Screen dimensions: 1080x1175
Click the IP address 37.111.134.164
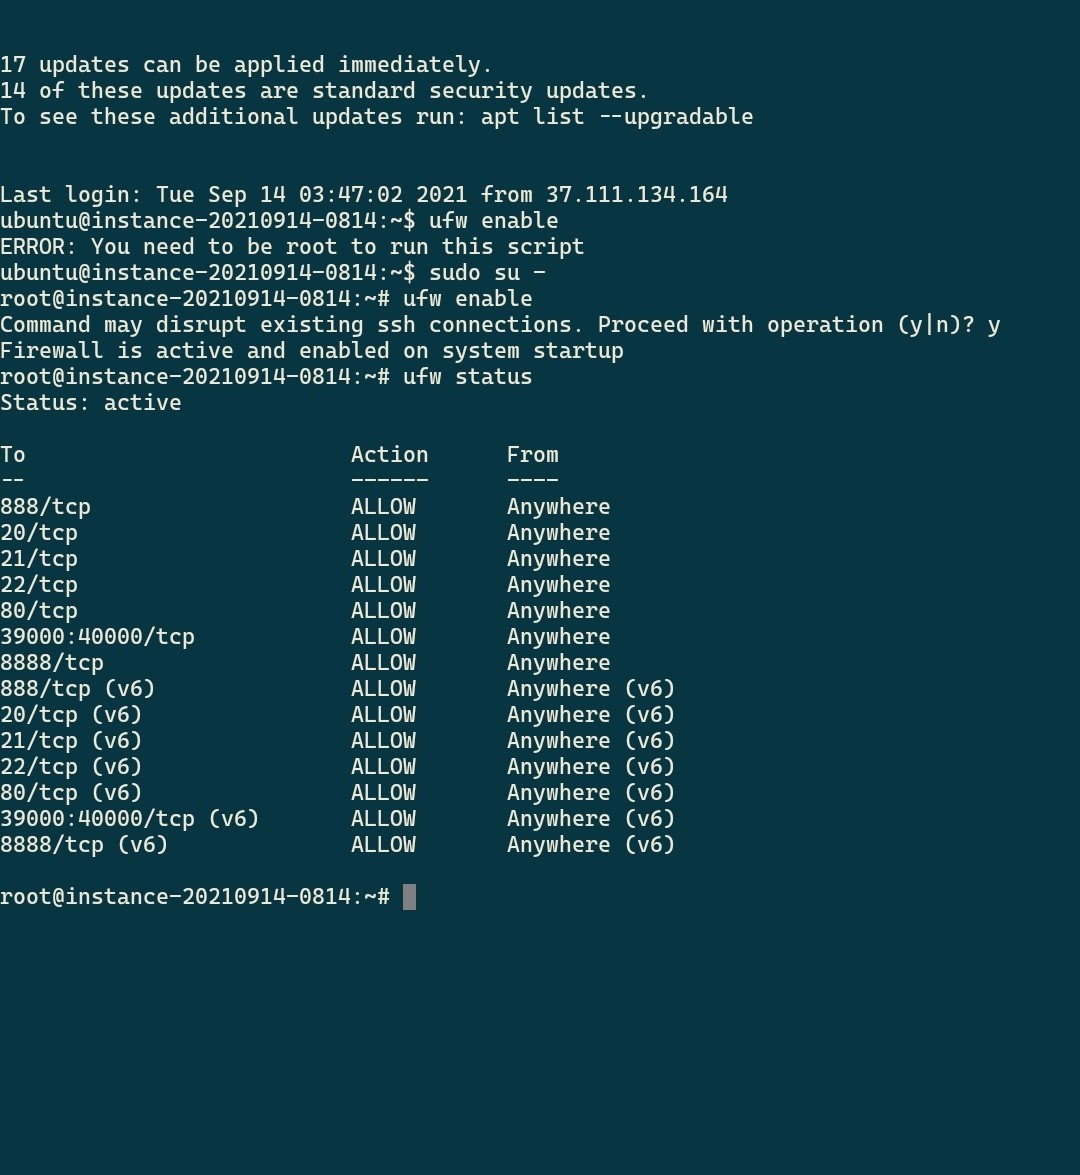636,195
